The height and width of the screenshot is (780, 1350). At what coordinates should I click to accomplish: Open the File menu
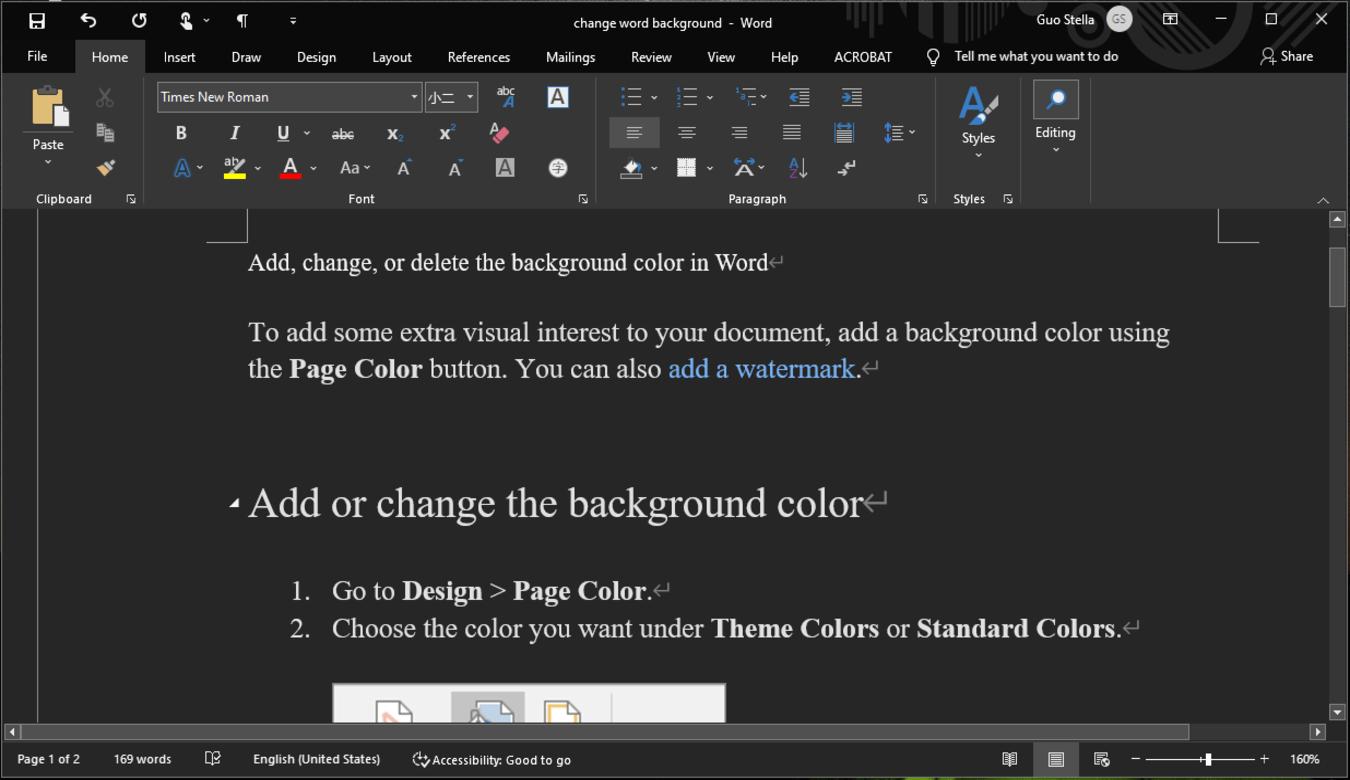click(x=37, y=57)
